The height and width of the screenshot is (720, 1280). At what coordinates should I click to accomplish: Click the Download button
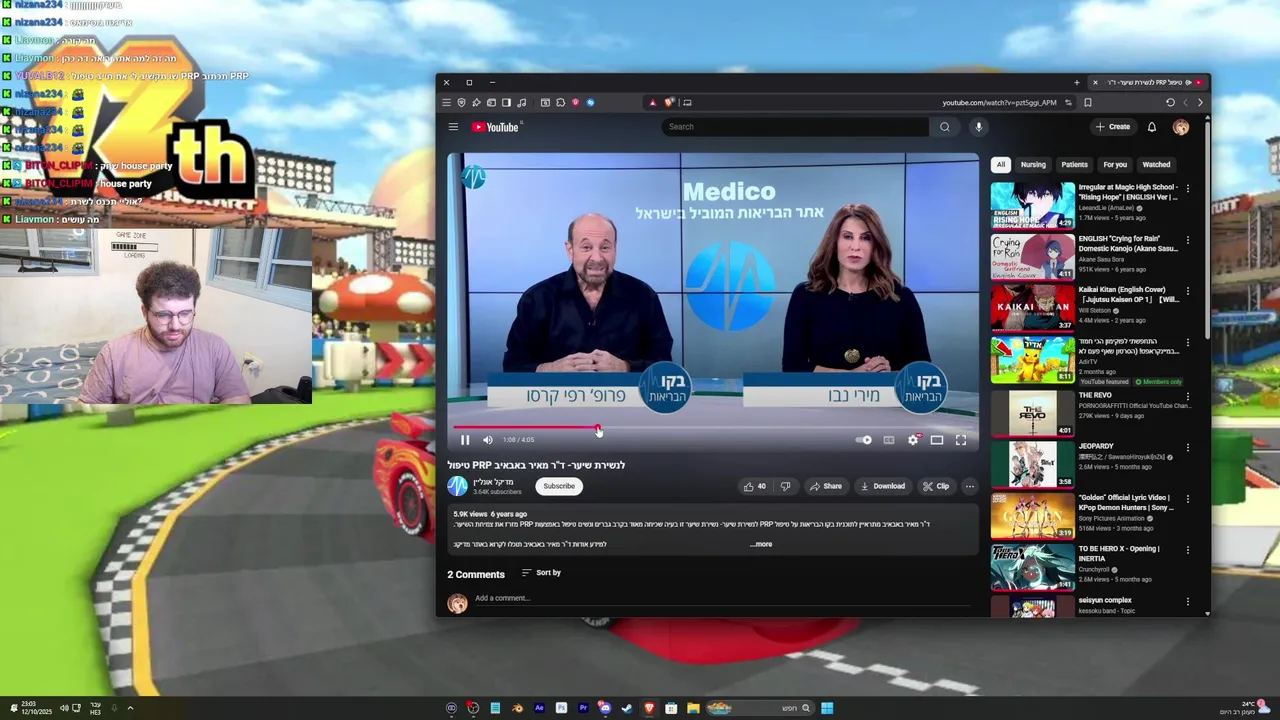tap(883, 486)
